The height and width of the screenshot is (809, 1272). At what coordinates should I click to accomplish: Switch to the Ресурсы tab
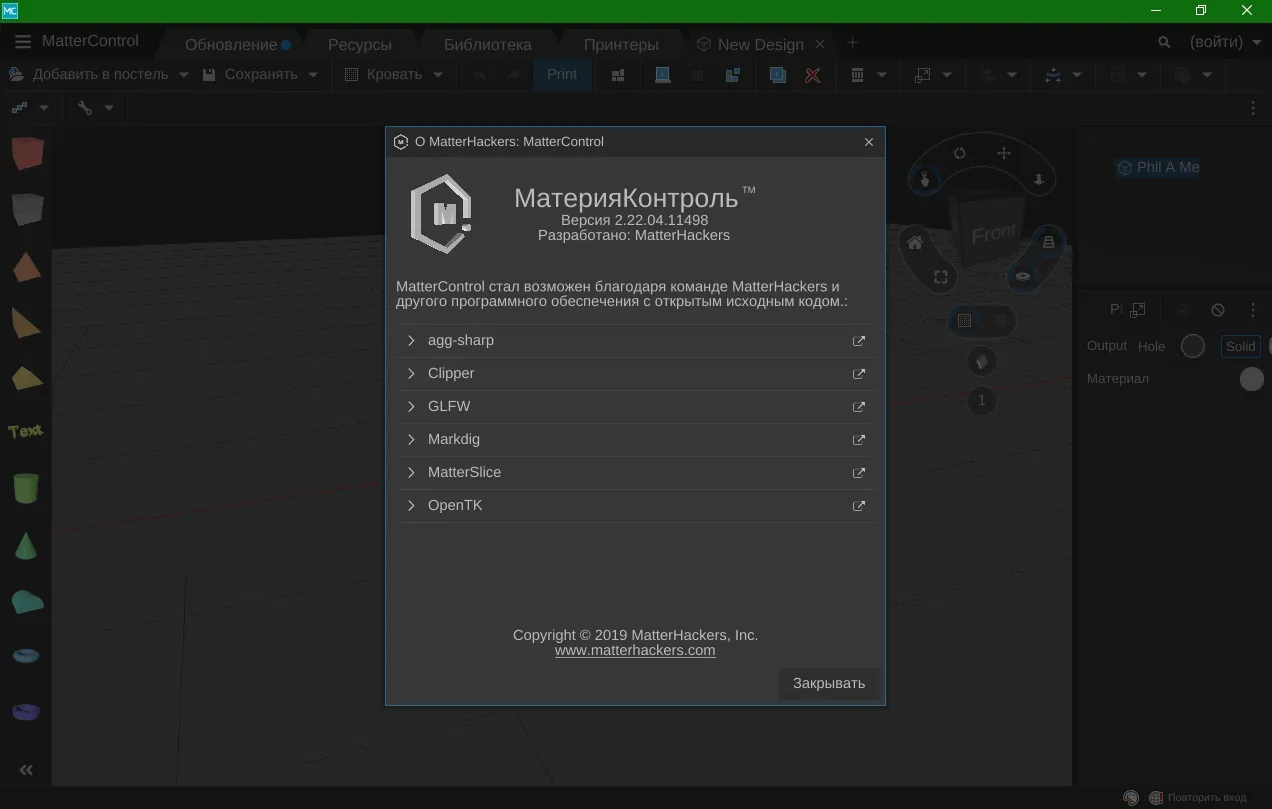(x=360, y=45)
